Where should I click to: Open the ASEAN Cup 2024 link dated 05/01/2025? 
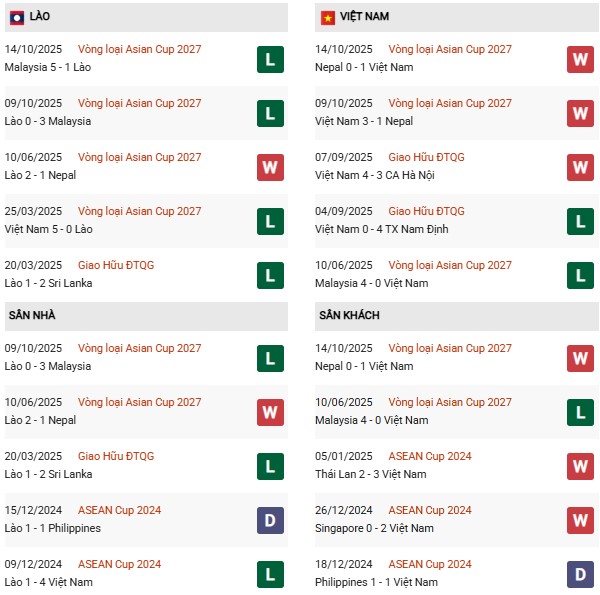pos(430,456)
